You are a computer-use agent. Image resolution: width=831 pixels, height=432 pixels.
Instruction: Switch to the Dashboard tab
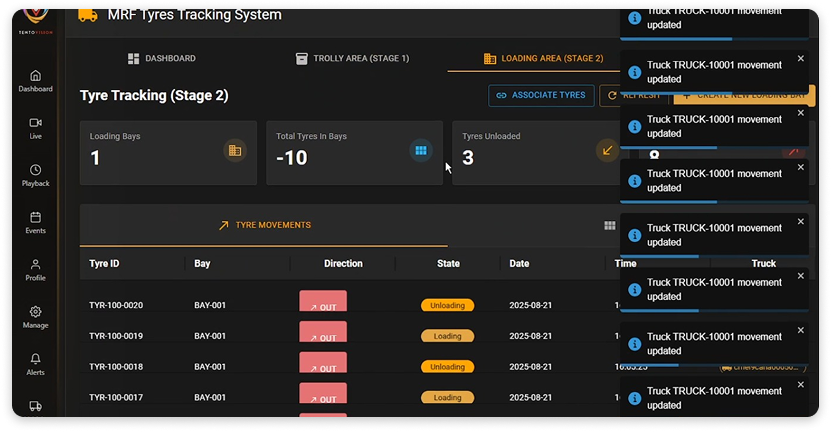tap(161, 59)
